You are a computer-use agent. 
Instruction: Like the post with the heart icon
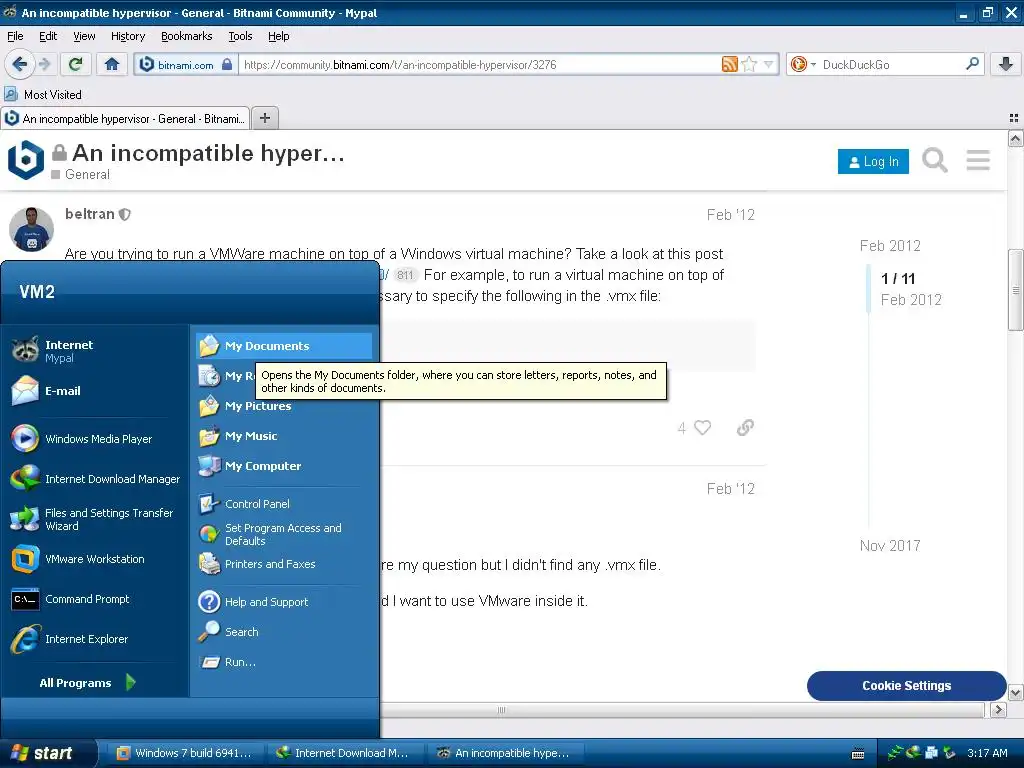coord(702,427)
